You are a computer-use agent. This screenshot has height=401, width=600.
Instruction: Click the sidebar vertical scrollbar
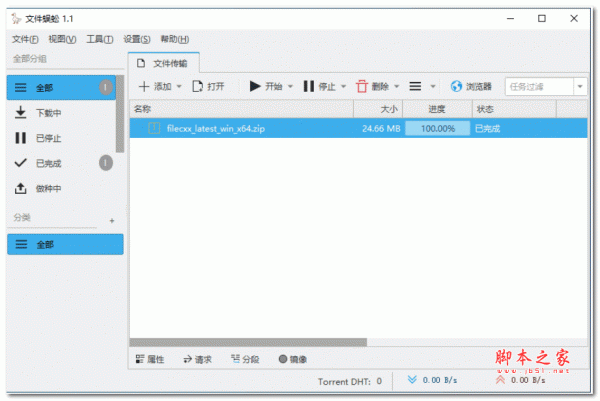click(120, 114)
